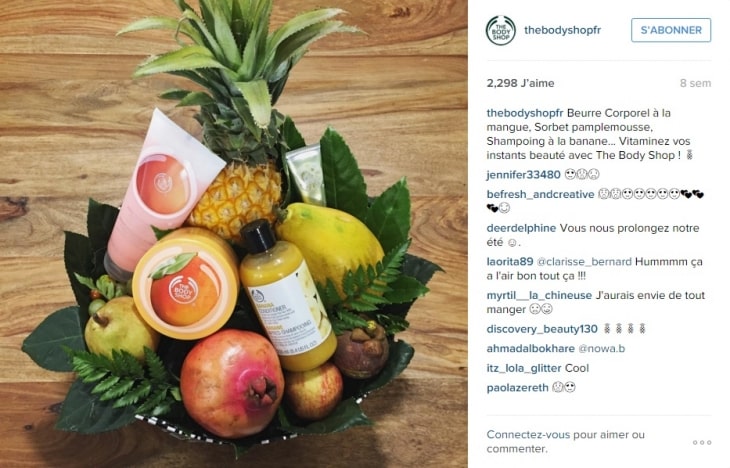This screenshot has width=730, height=468.
Task: Open the three-dots more options menu
Action: pyautogui.click(x=702, y=442)
